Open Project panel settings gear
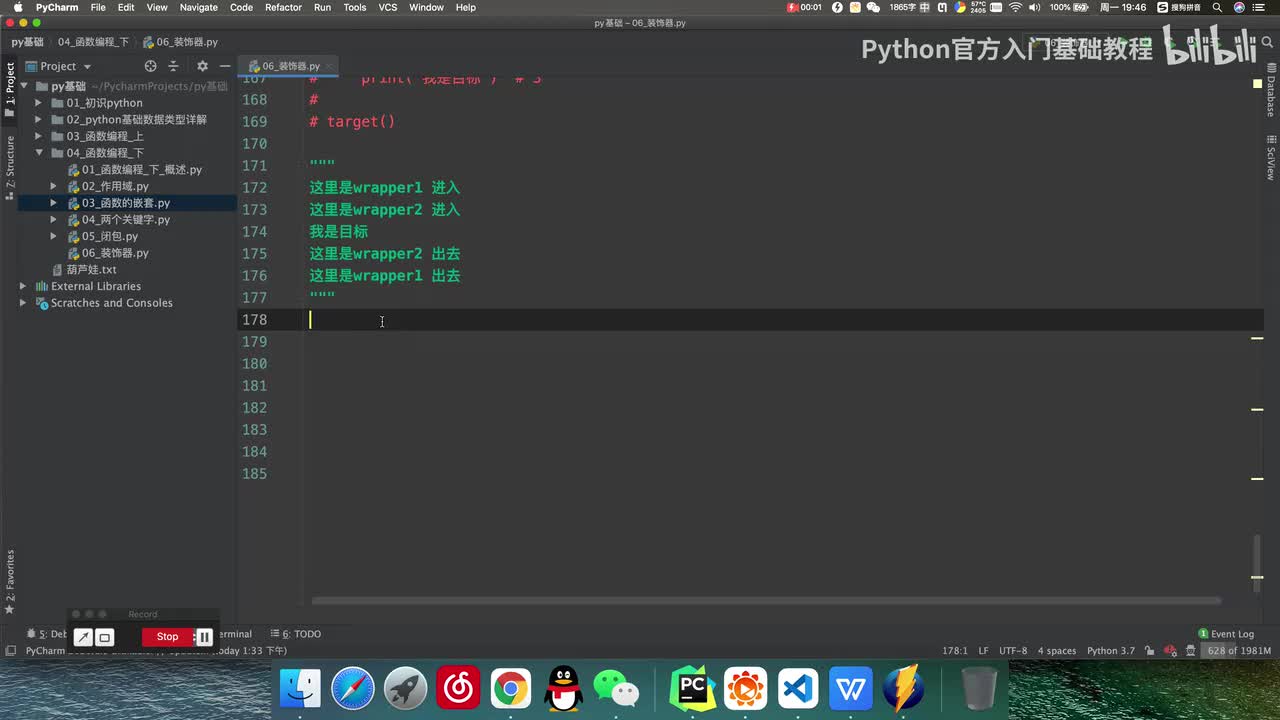Screen dimensions: 1280x720 tap(202, 66)
